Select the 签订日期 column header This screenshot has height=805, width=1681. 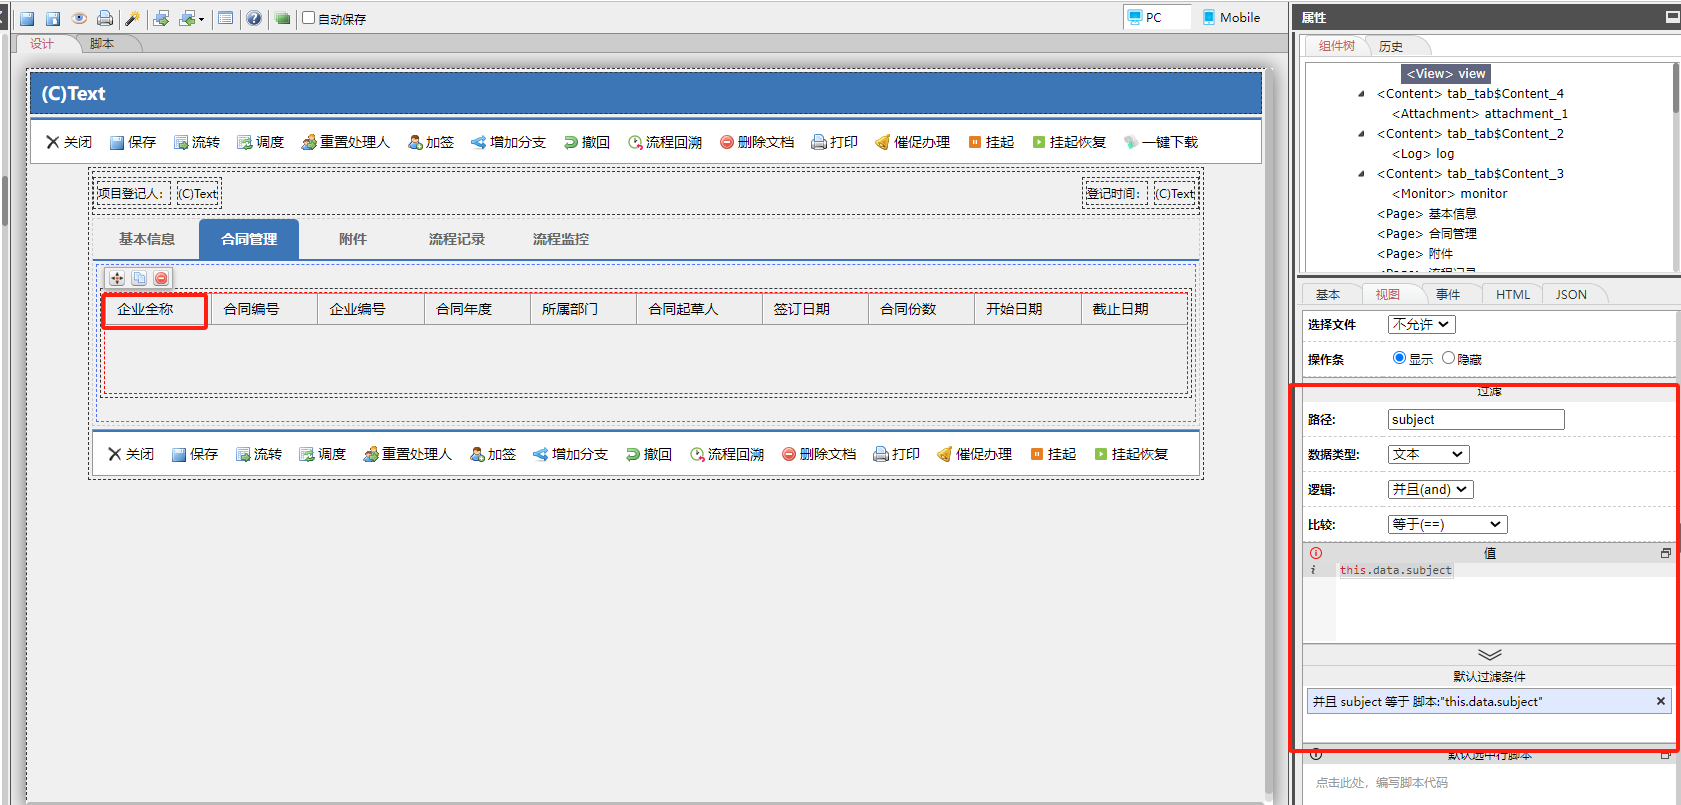pos(815,309)
